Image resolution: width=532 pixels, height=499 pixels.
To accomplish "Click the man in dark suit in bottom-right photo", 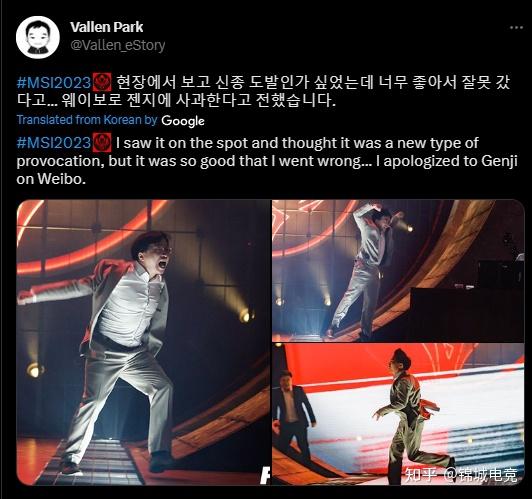I will tap(292, 412).
